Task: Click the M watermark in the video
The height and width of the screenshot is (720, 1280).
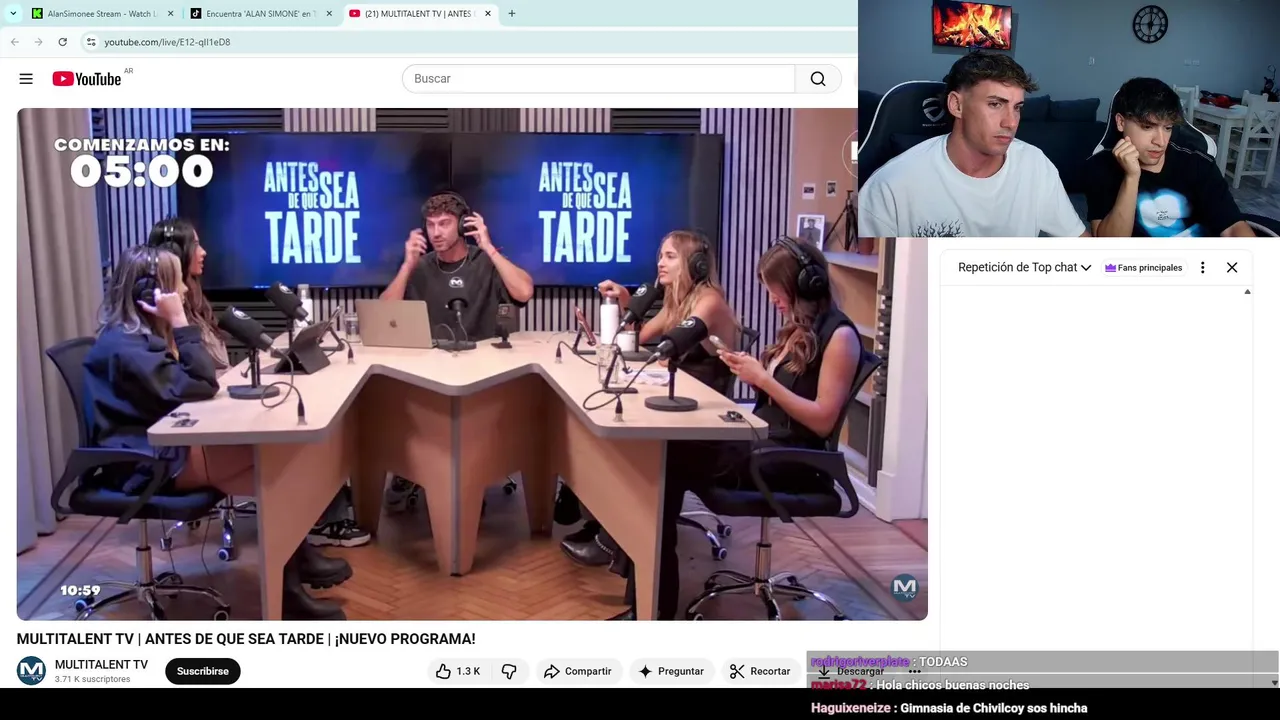Action: 905,588
